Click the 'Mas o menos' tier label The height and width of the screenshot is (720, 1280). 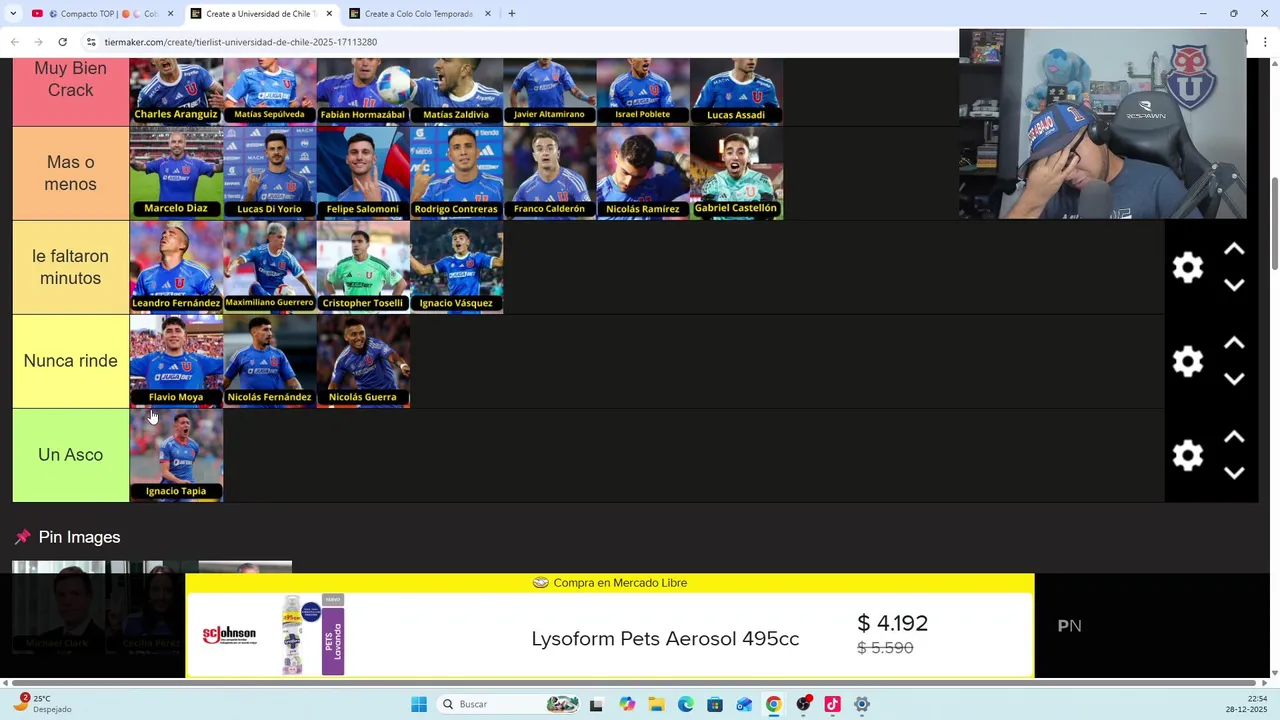click(x=70, y=173)
